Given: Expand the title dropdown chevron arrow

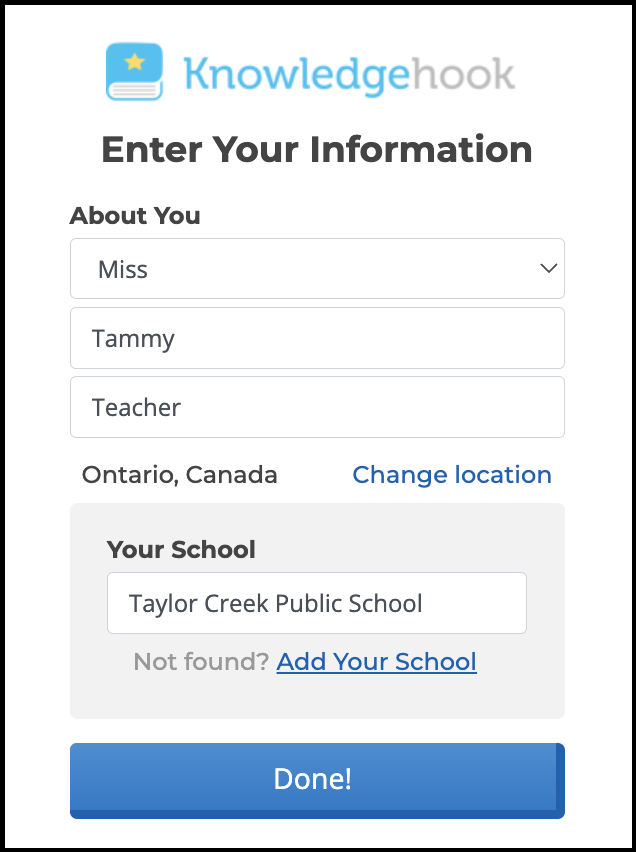Looking at the screenshot, I should pos(548,268).
